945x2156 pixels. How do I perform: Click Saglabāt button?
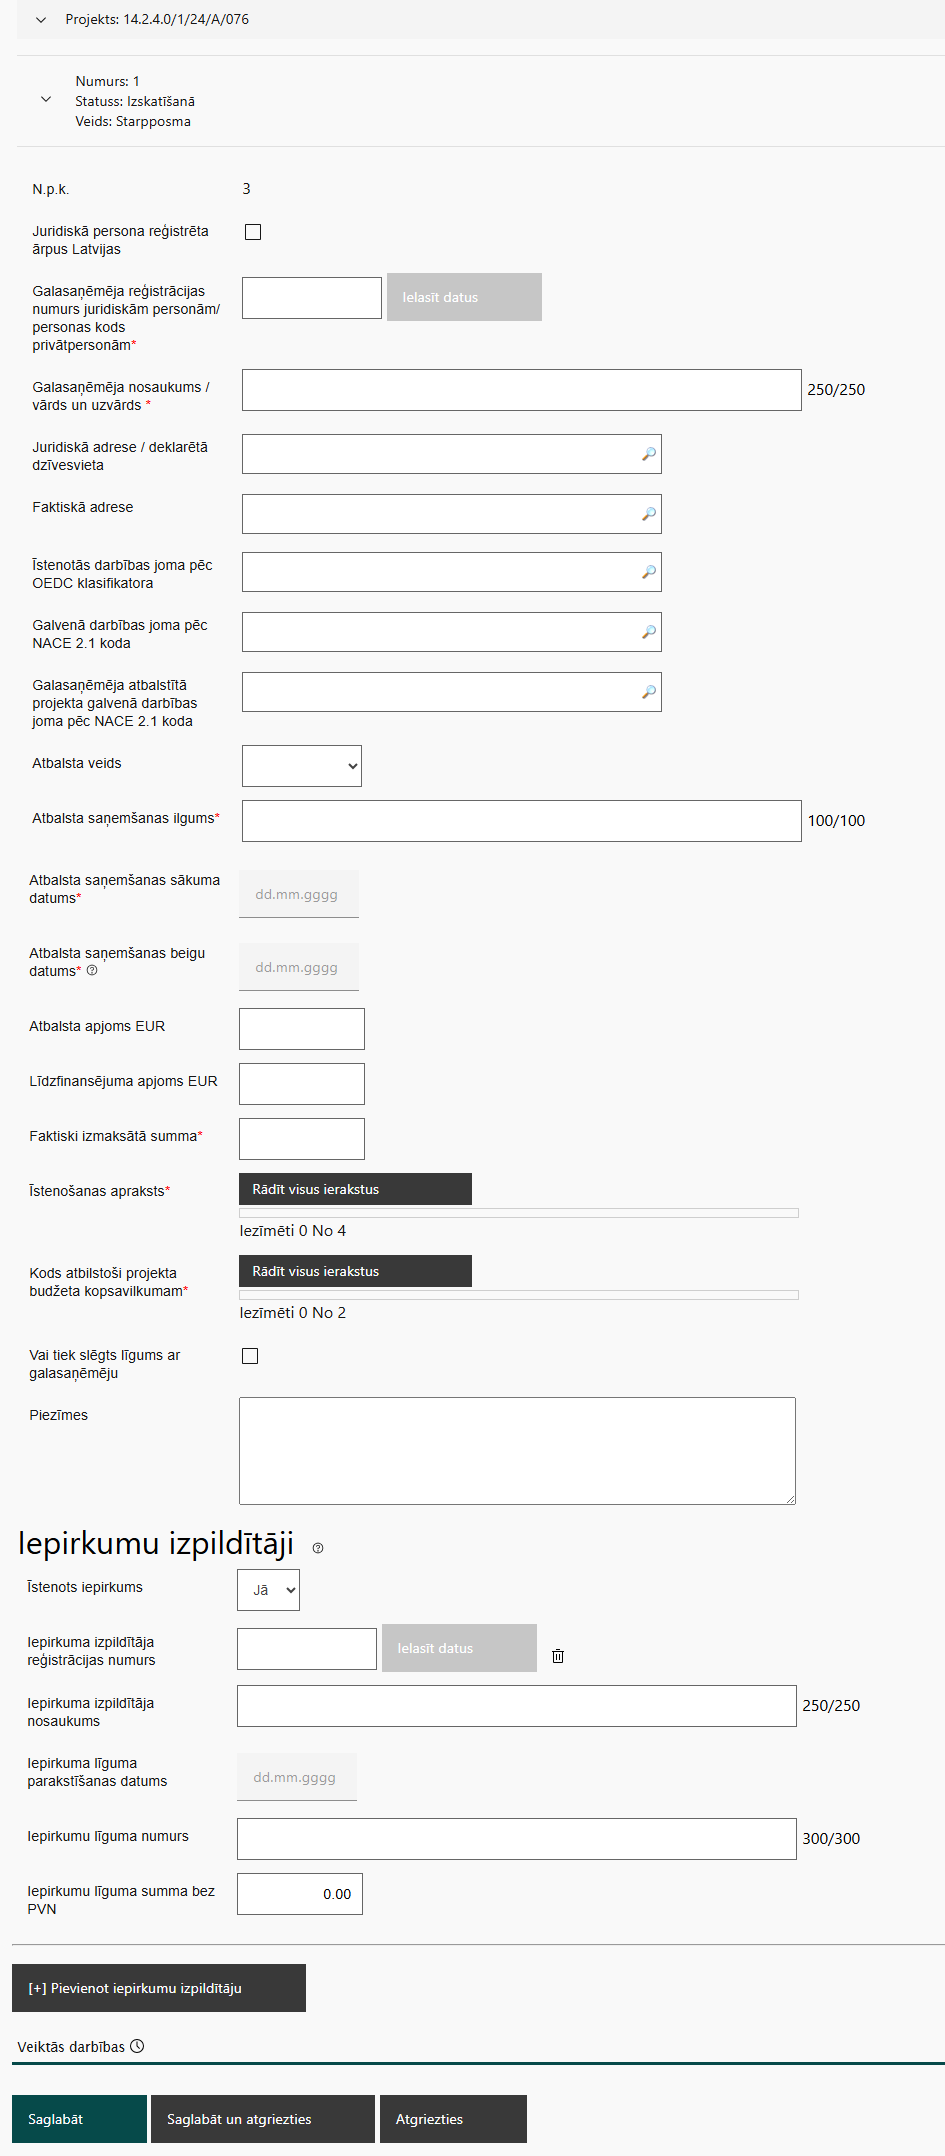point(79,2119)
